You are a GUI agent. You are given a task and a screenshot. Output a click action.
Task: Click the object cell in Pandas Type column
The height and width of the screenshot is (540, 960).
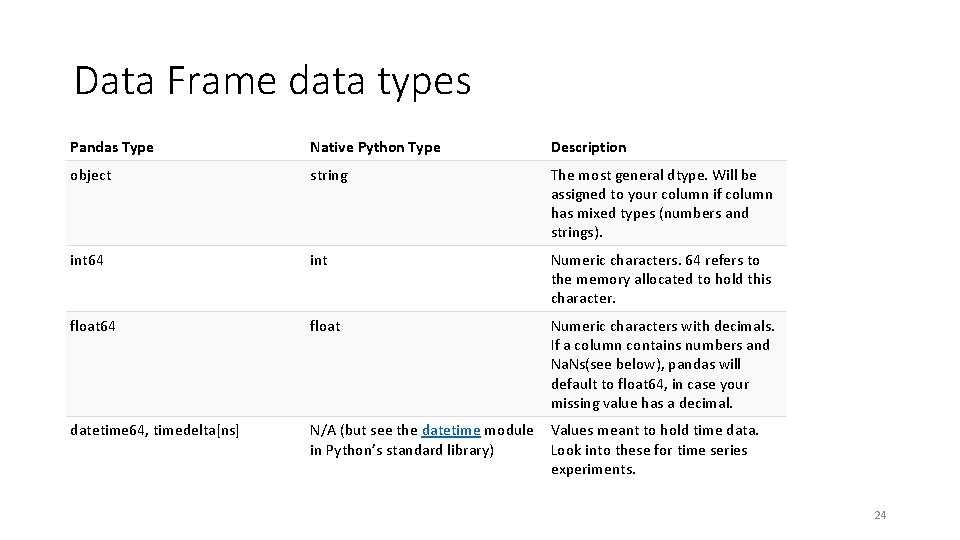coord(91,176)
